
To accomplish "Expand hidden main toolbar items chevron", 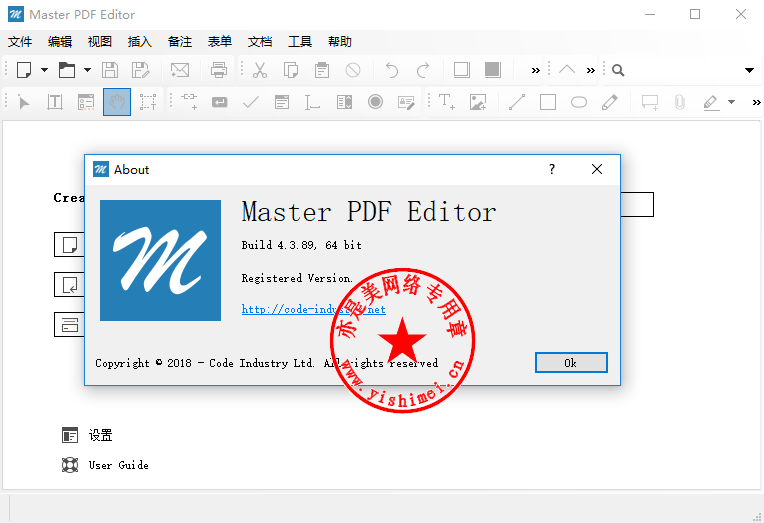I will pos(535,71).
